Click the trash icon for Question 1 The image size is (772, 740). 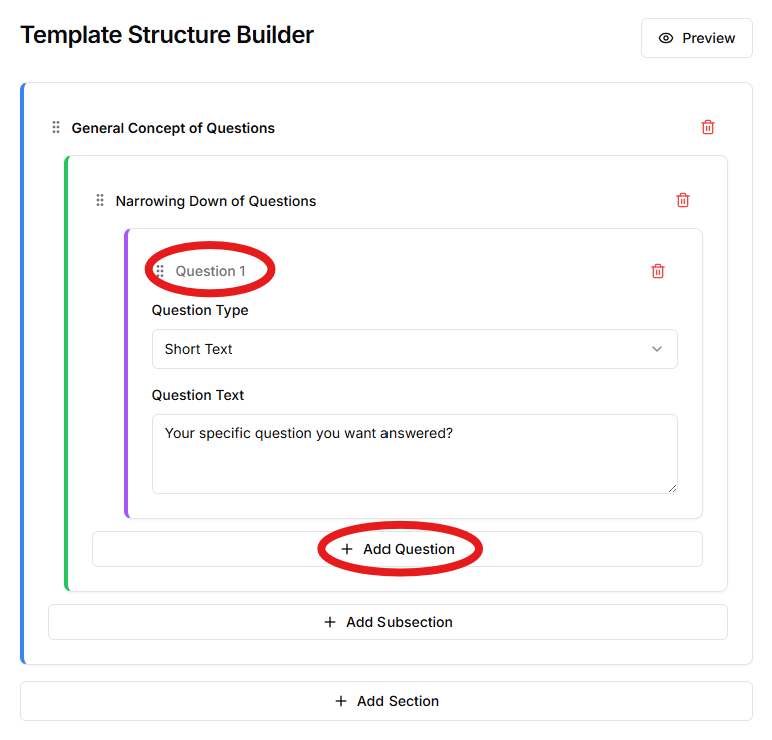point(658,271)
